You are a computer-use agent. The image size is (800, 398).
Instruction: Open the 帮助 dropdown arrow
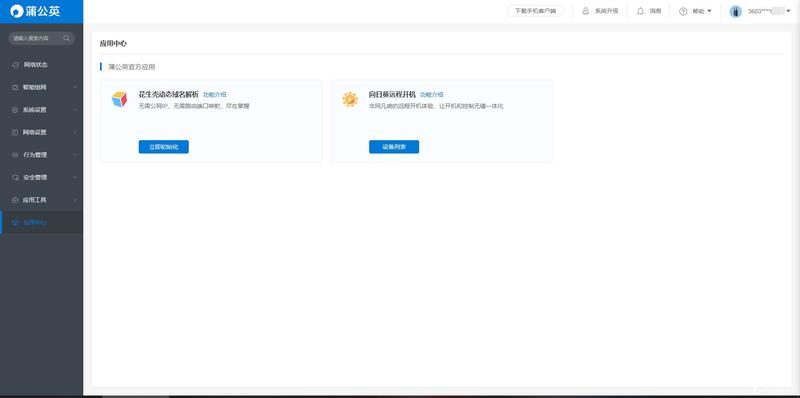coord(709,11)
